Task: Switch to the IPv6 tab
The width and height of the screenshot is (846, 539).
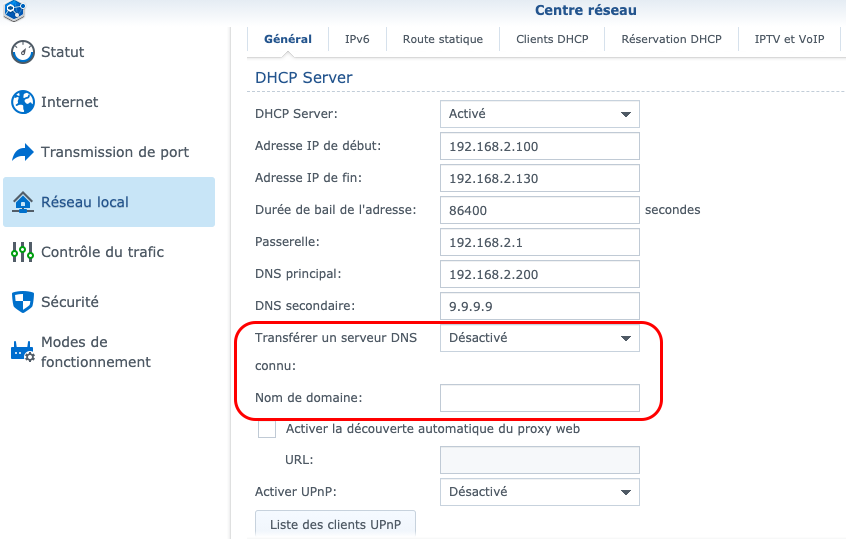Action: point(357,40)
